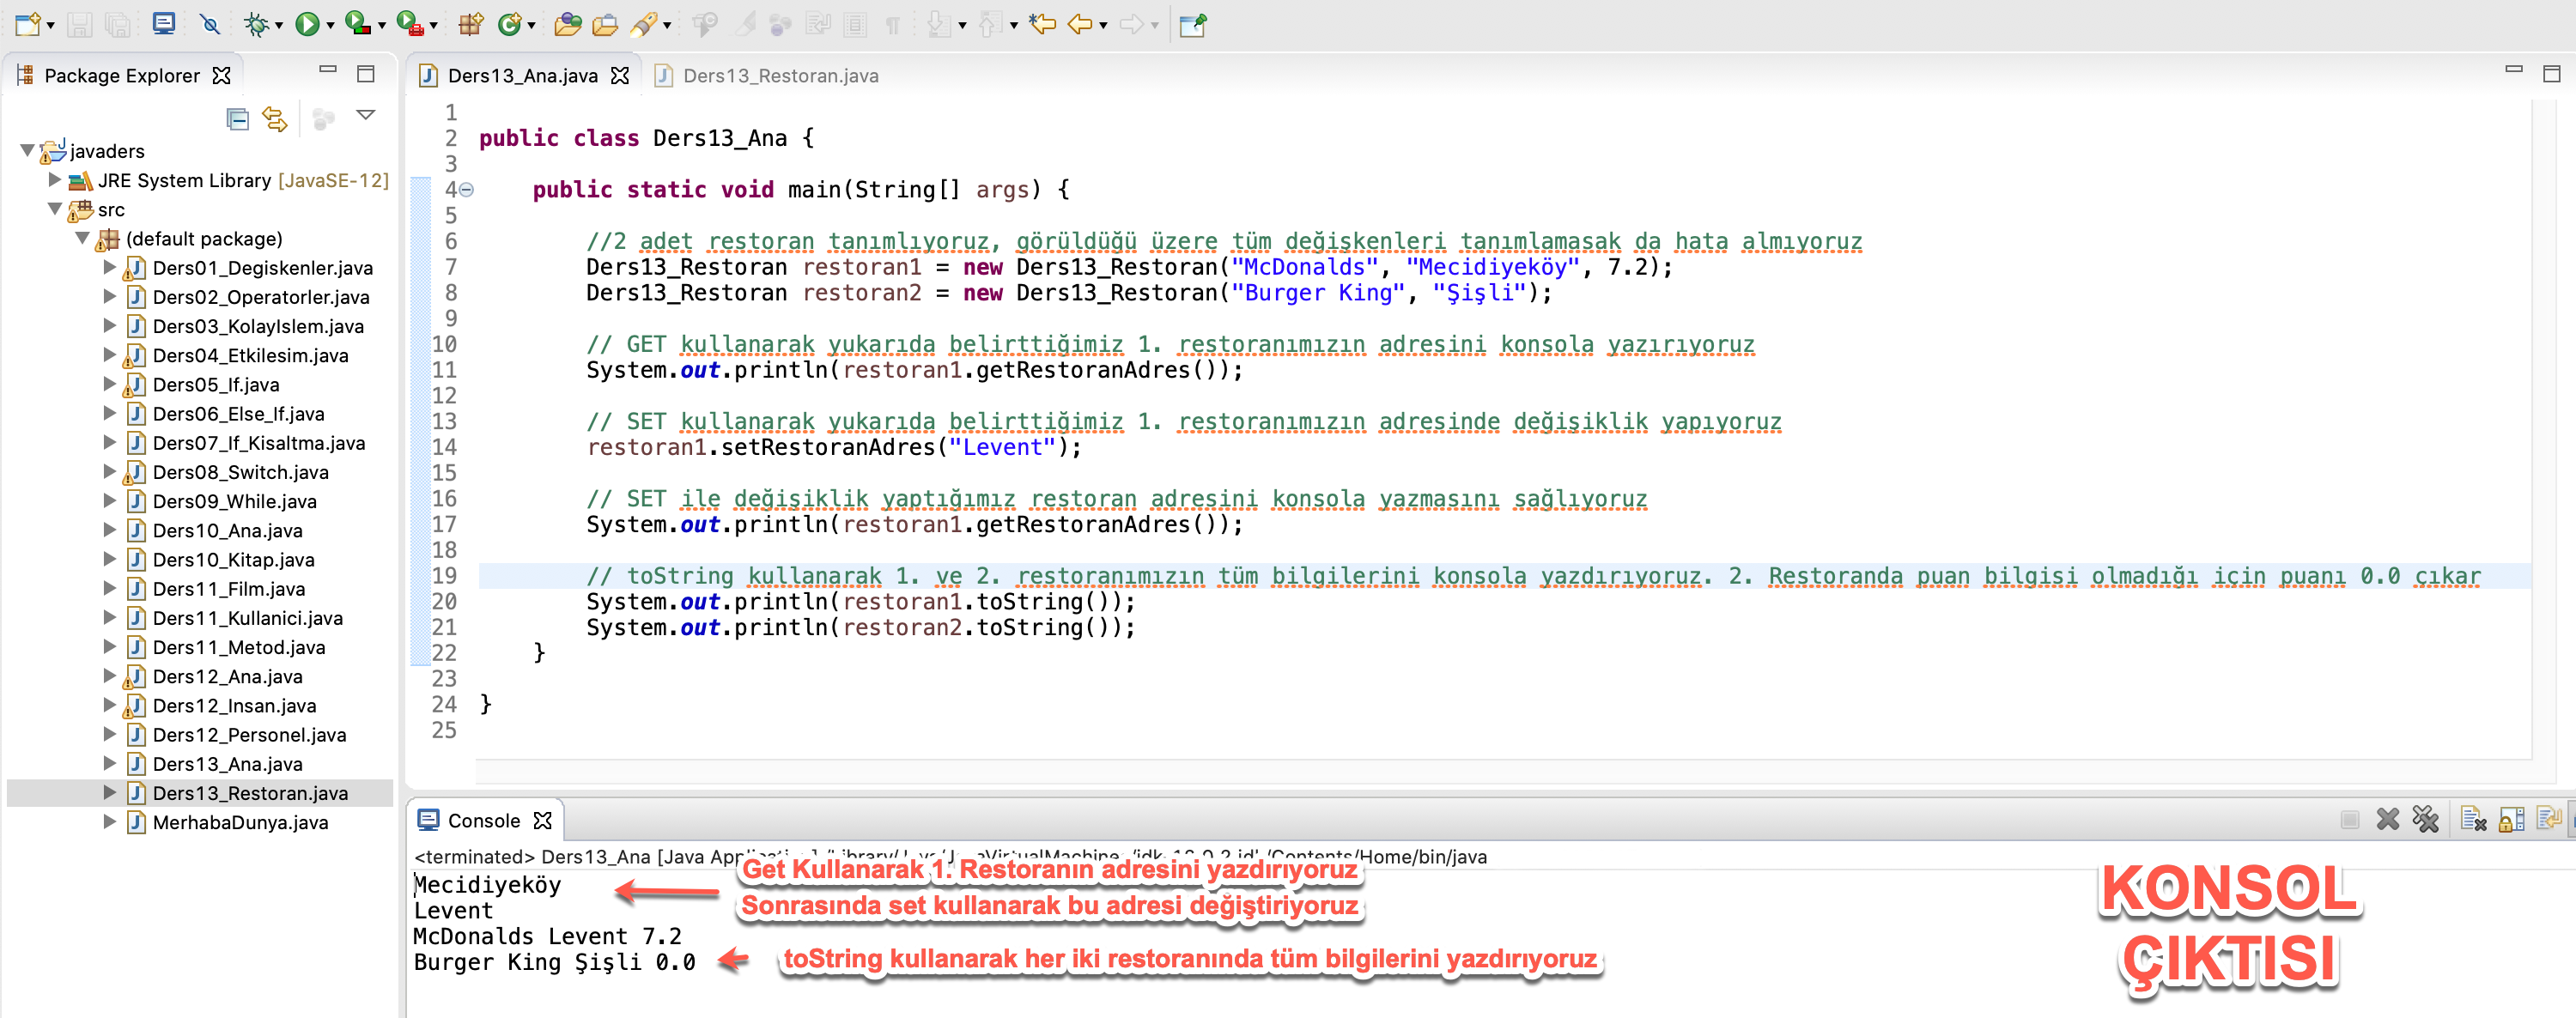The width and height of the screenshot is (2576, 1018).
Task: Click the green Run button in toolbar
Action: (x=307, y=24)
